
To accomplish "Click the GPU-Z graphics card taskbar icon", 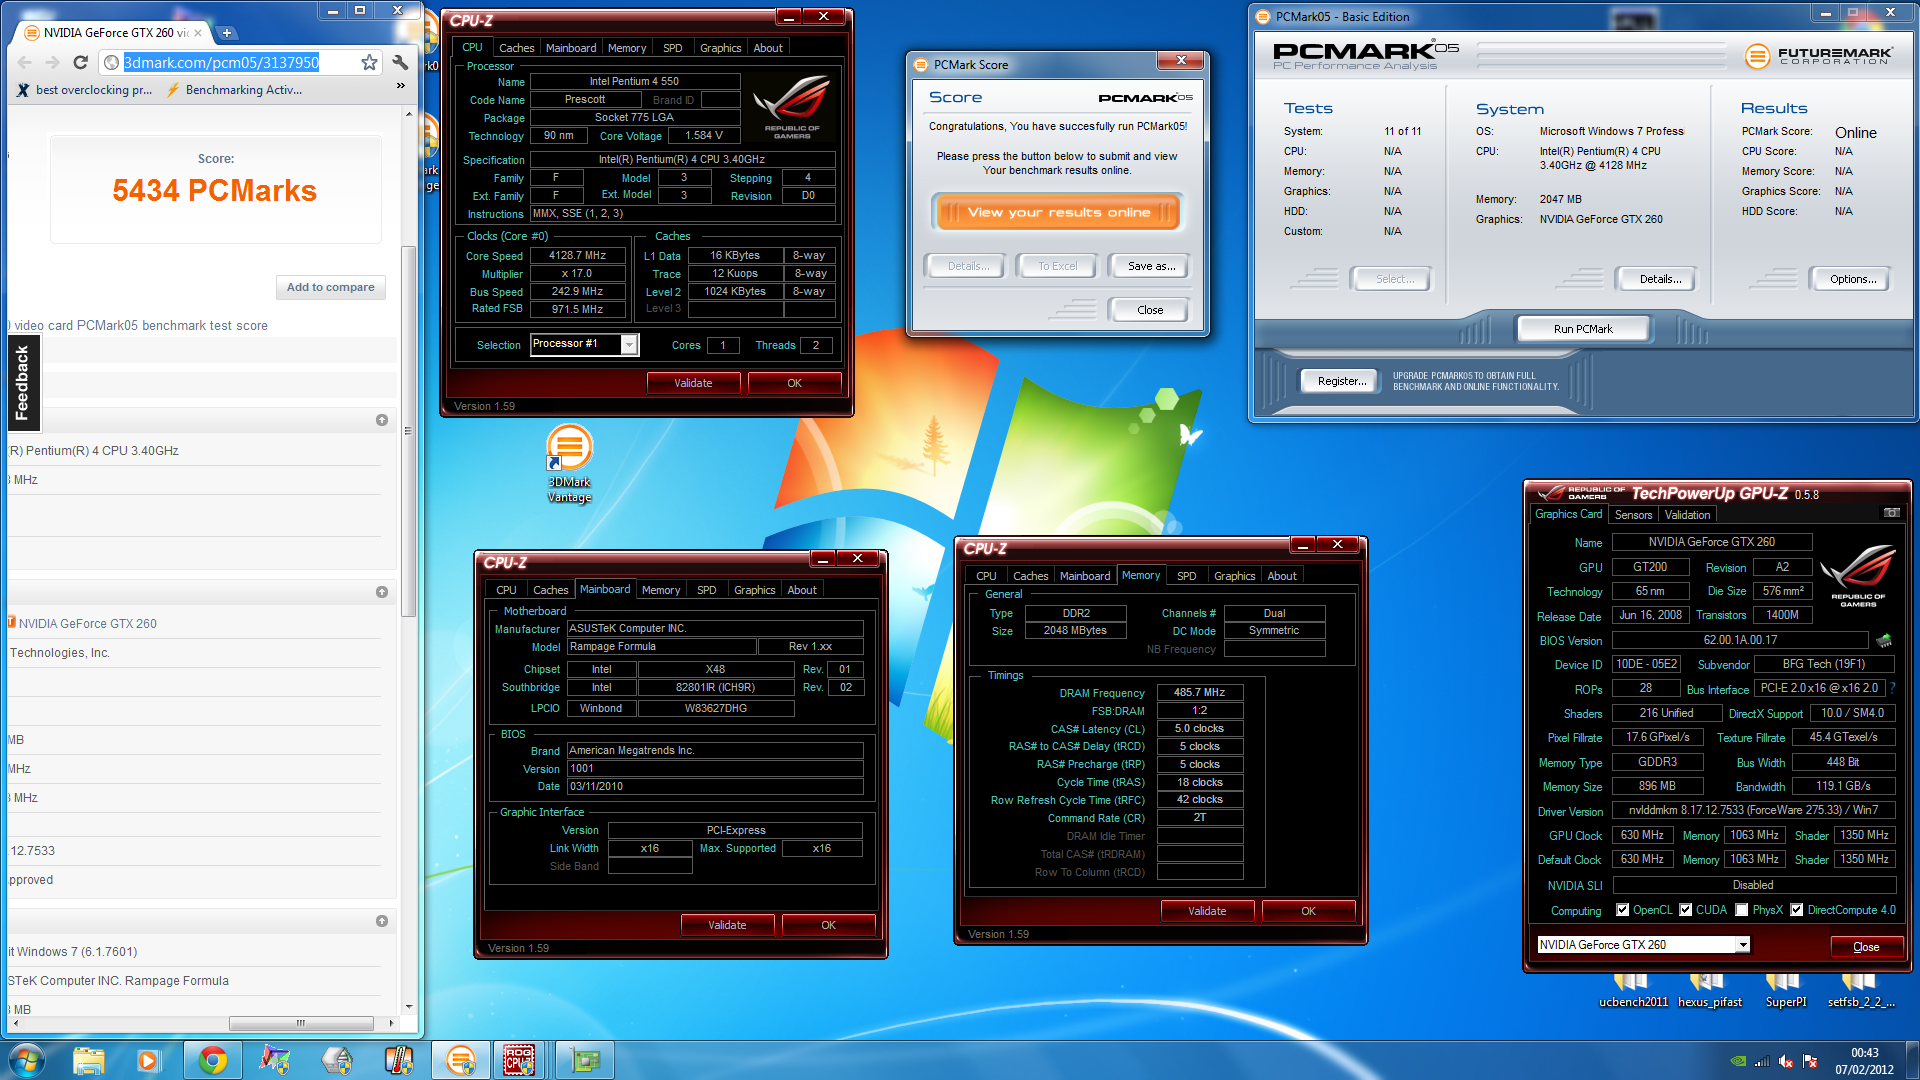I will 584,1060.
